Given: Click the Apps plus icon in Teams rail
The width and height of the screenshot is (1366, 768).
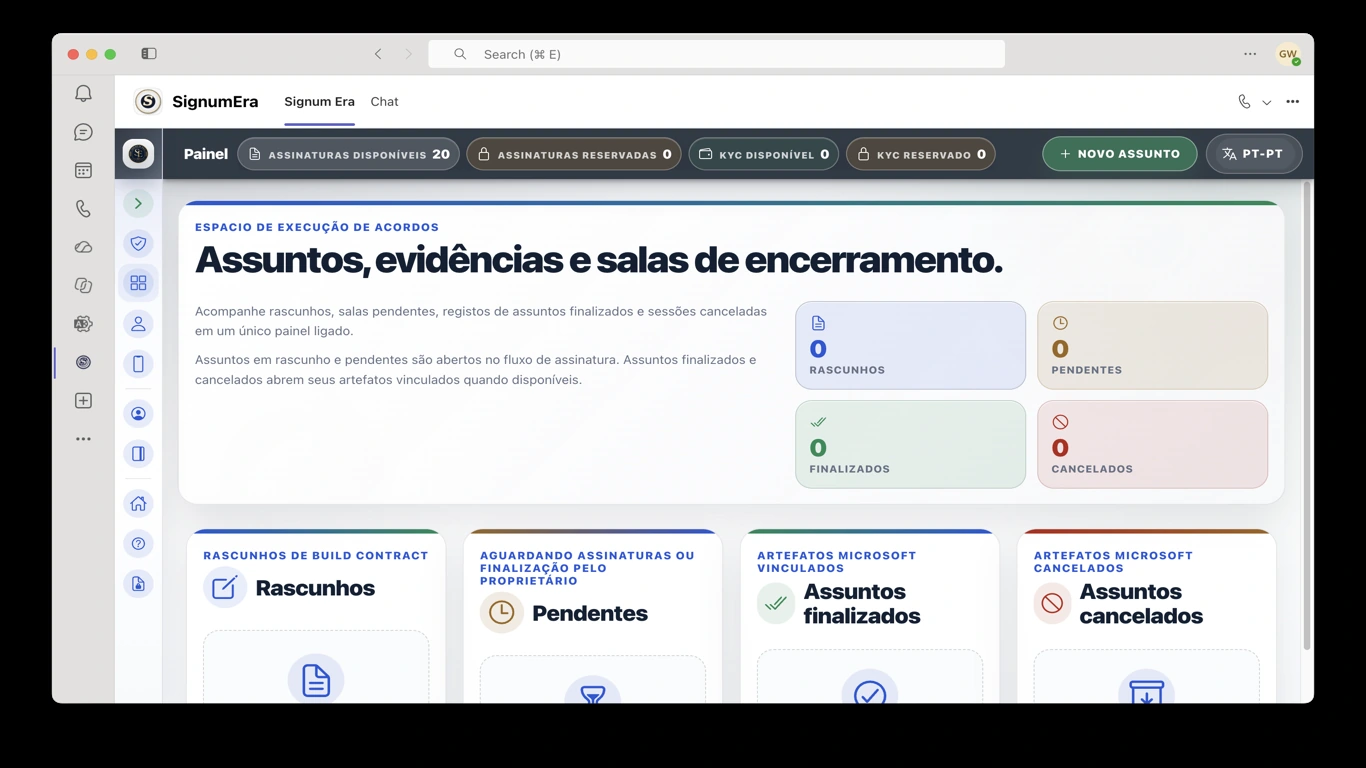Looking at the screenshot, I should coord(83,401).
